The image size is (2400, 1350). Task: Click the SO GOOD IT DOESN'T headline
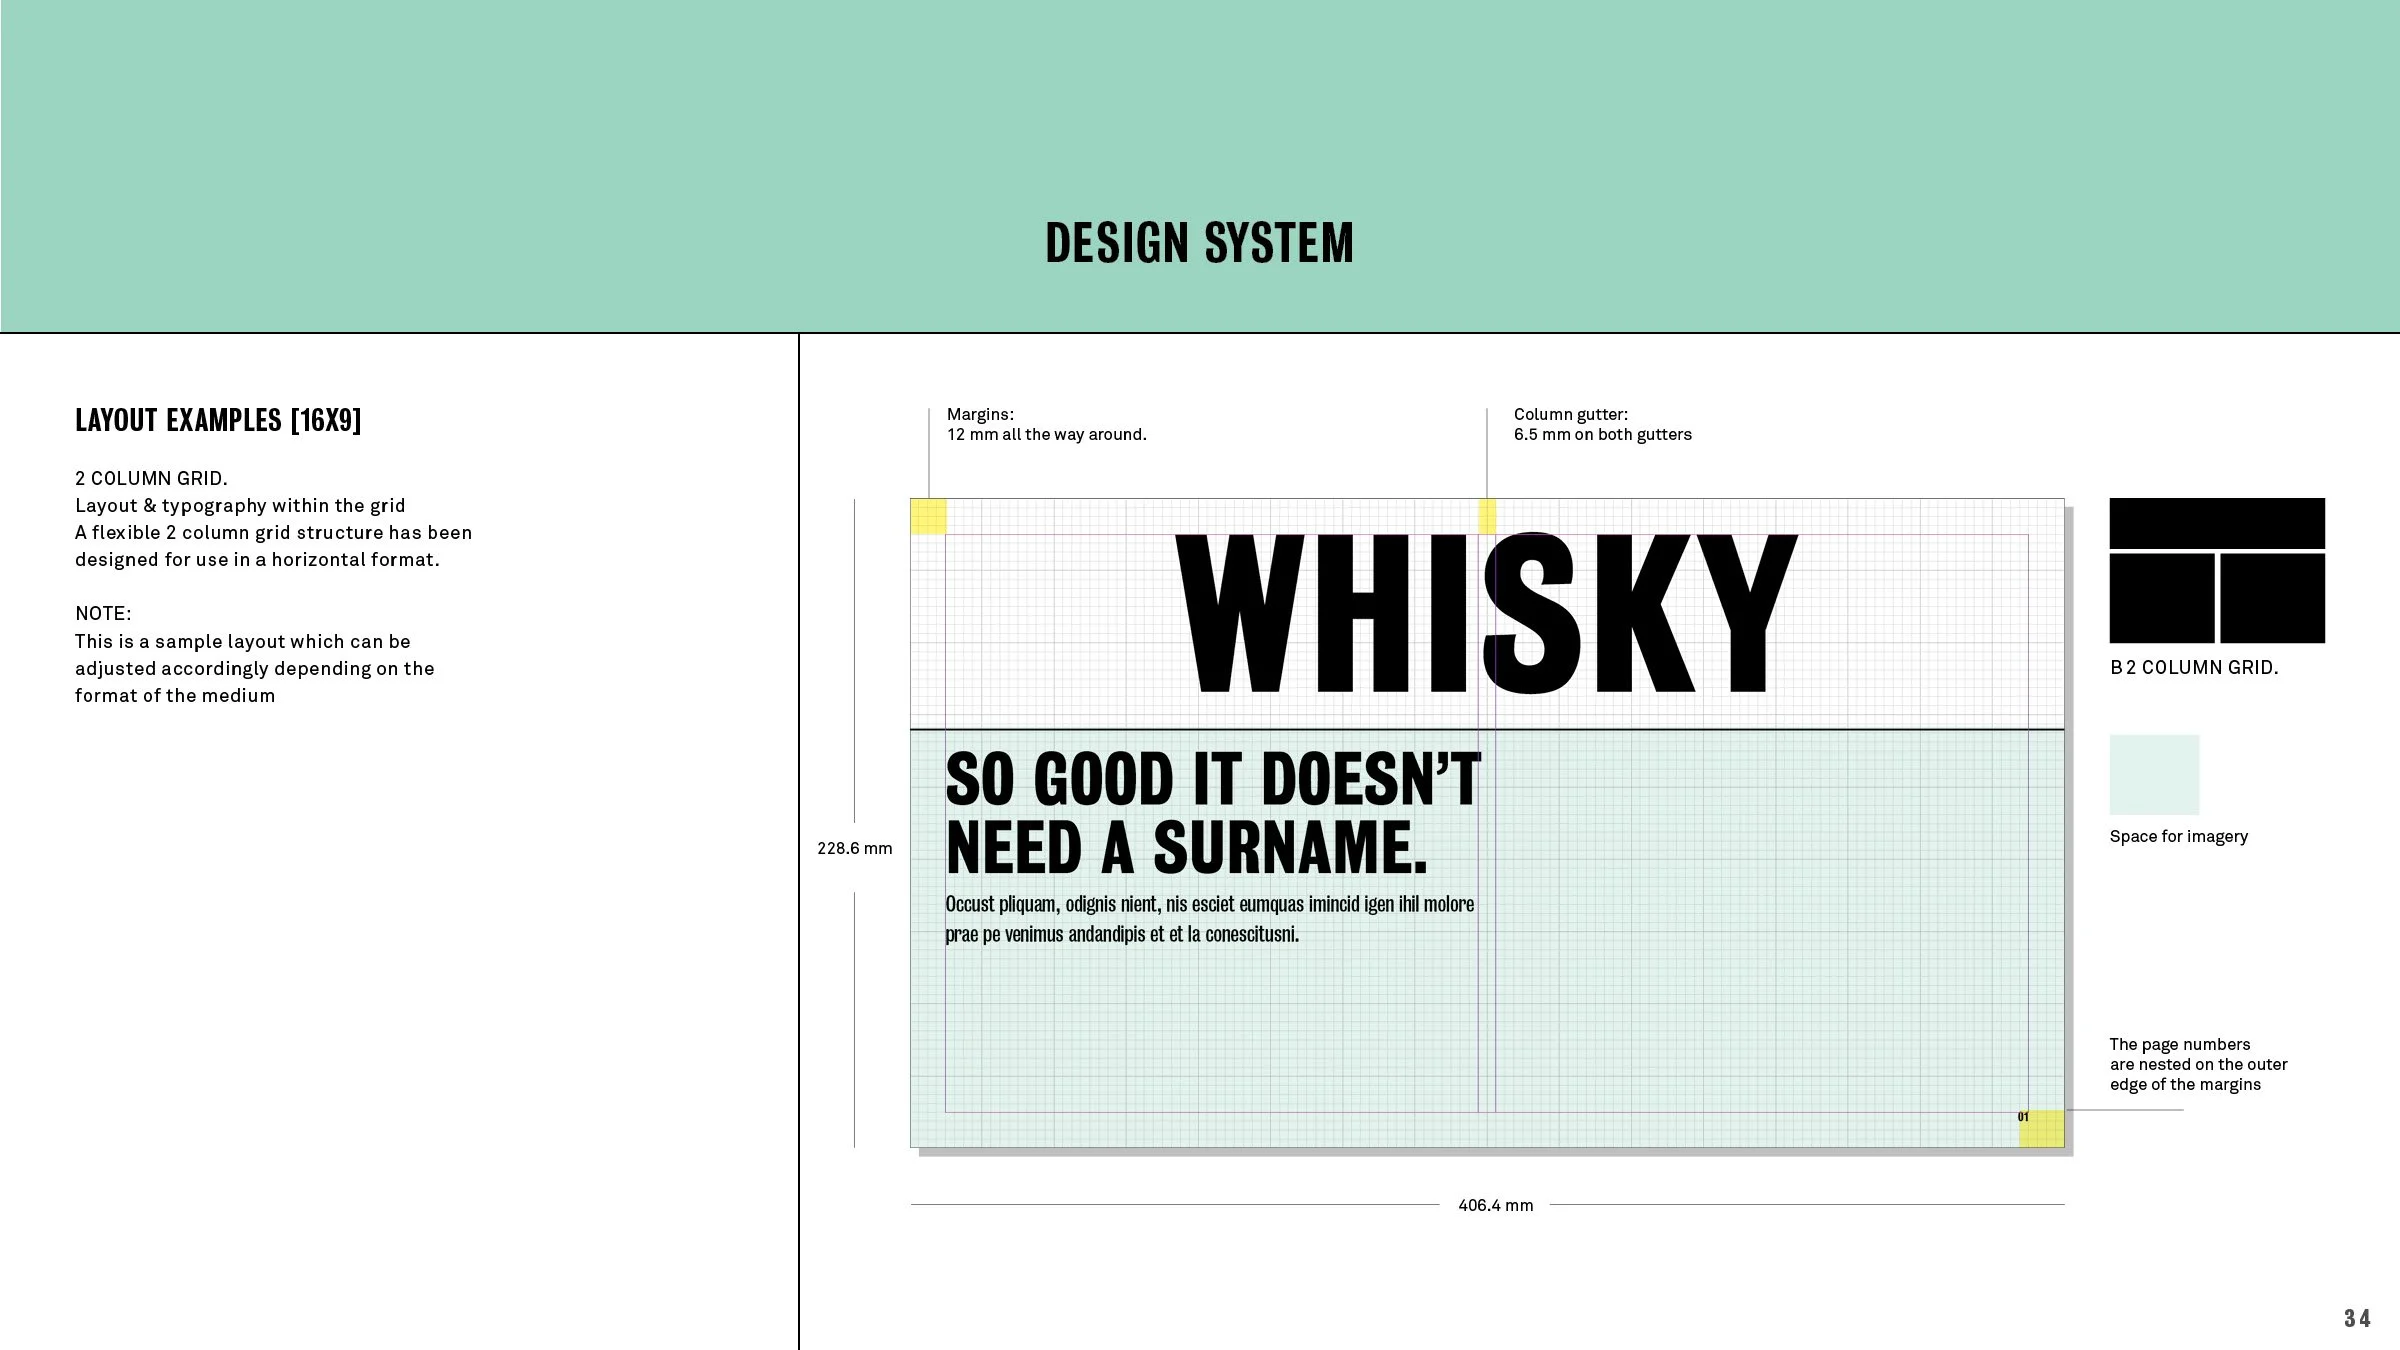1212,779
